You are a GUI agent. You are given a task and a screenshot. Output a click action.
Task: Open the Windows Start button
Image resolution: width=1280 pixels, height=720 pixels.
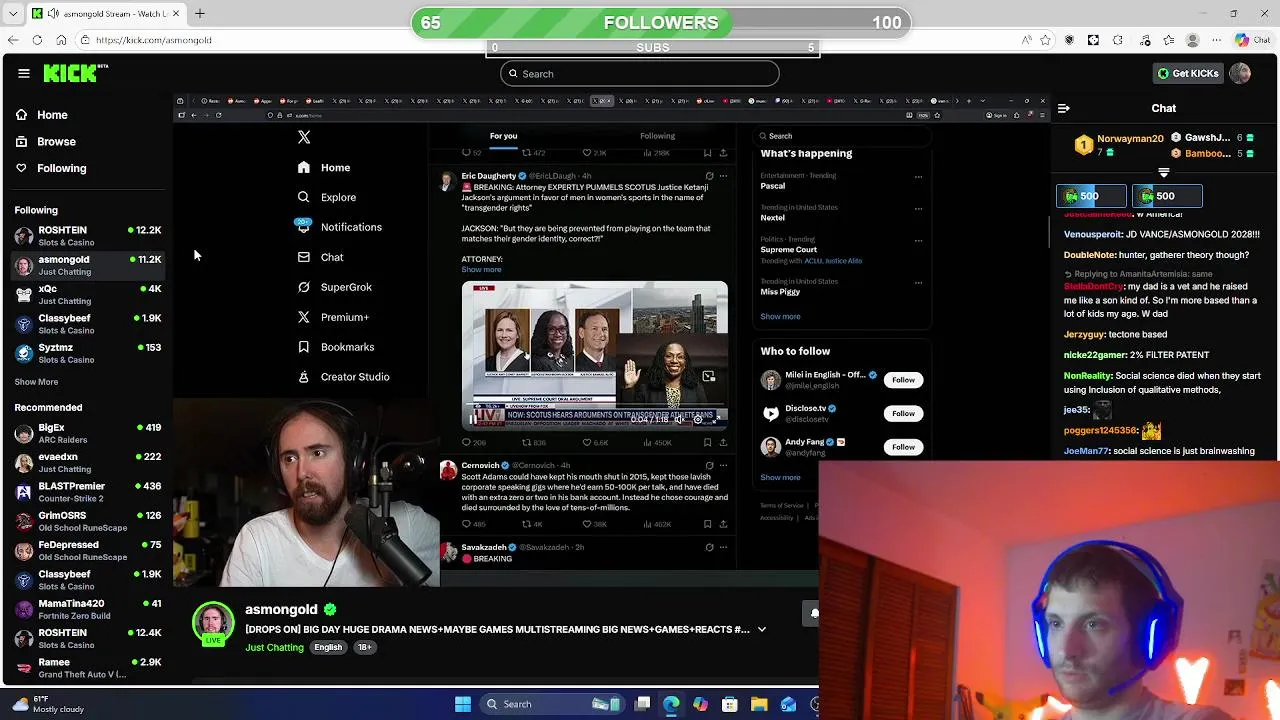pos(463,704)
